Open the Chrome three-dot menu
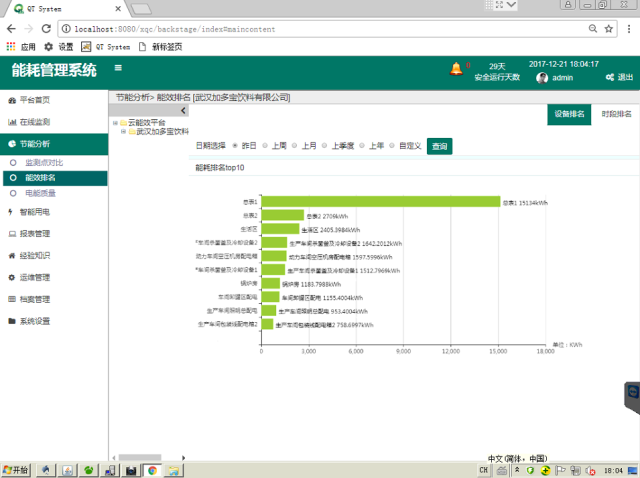The height and width of the screenshot is (478, 640). (629, 29)
